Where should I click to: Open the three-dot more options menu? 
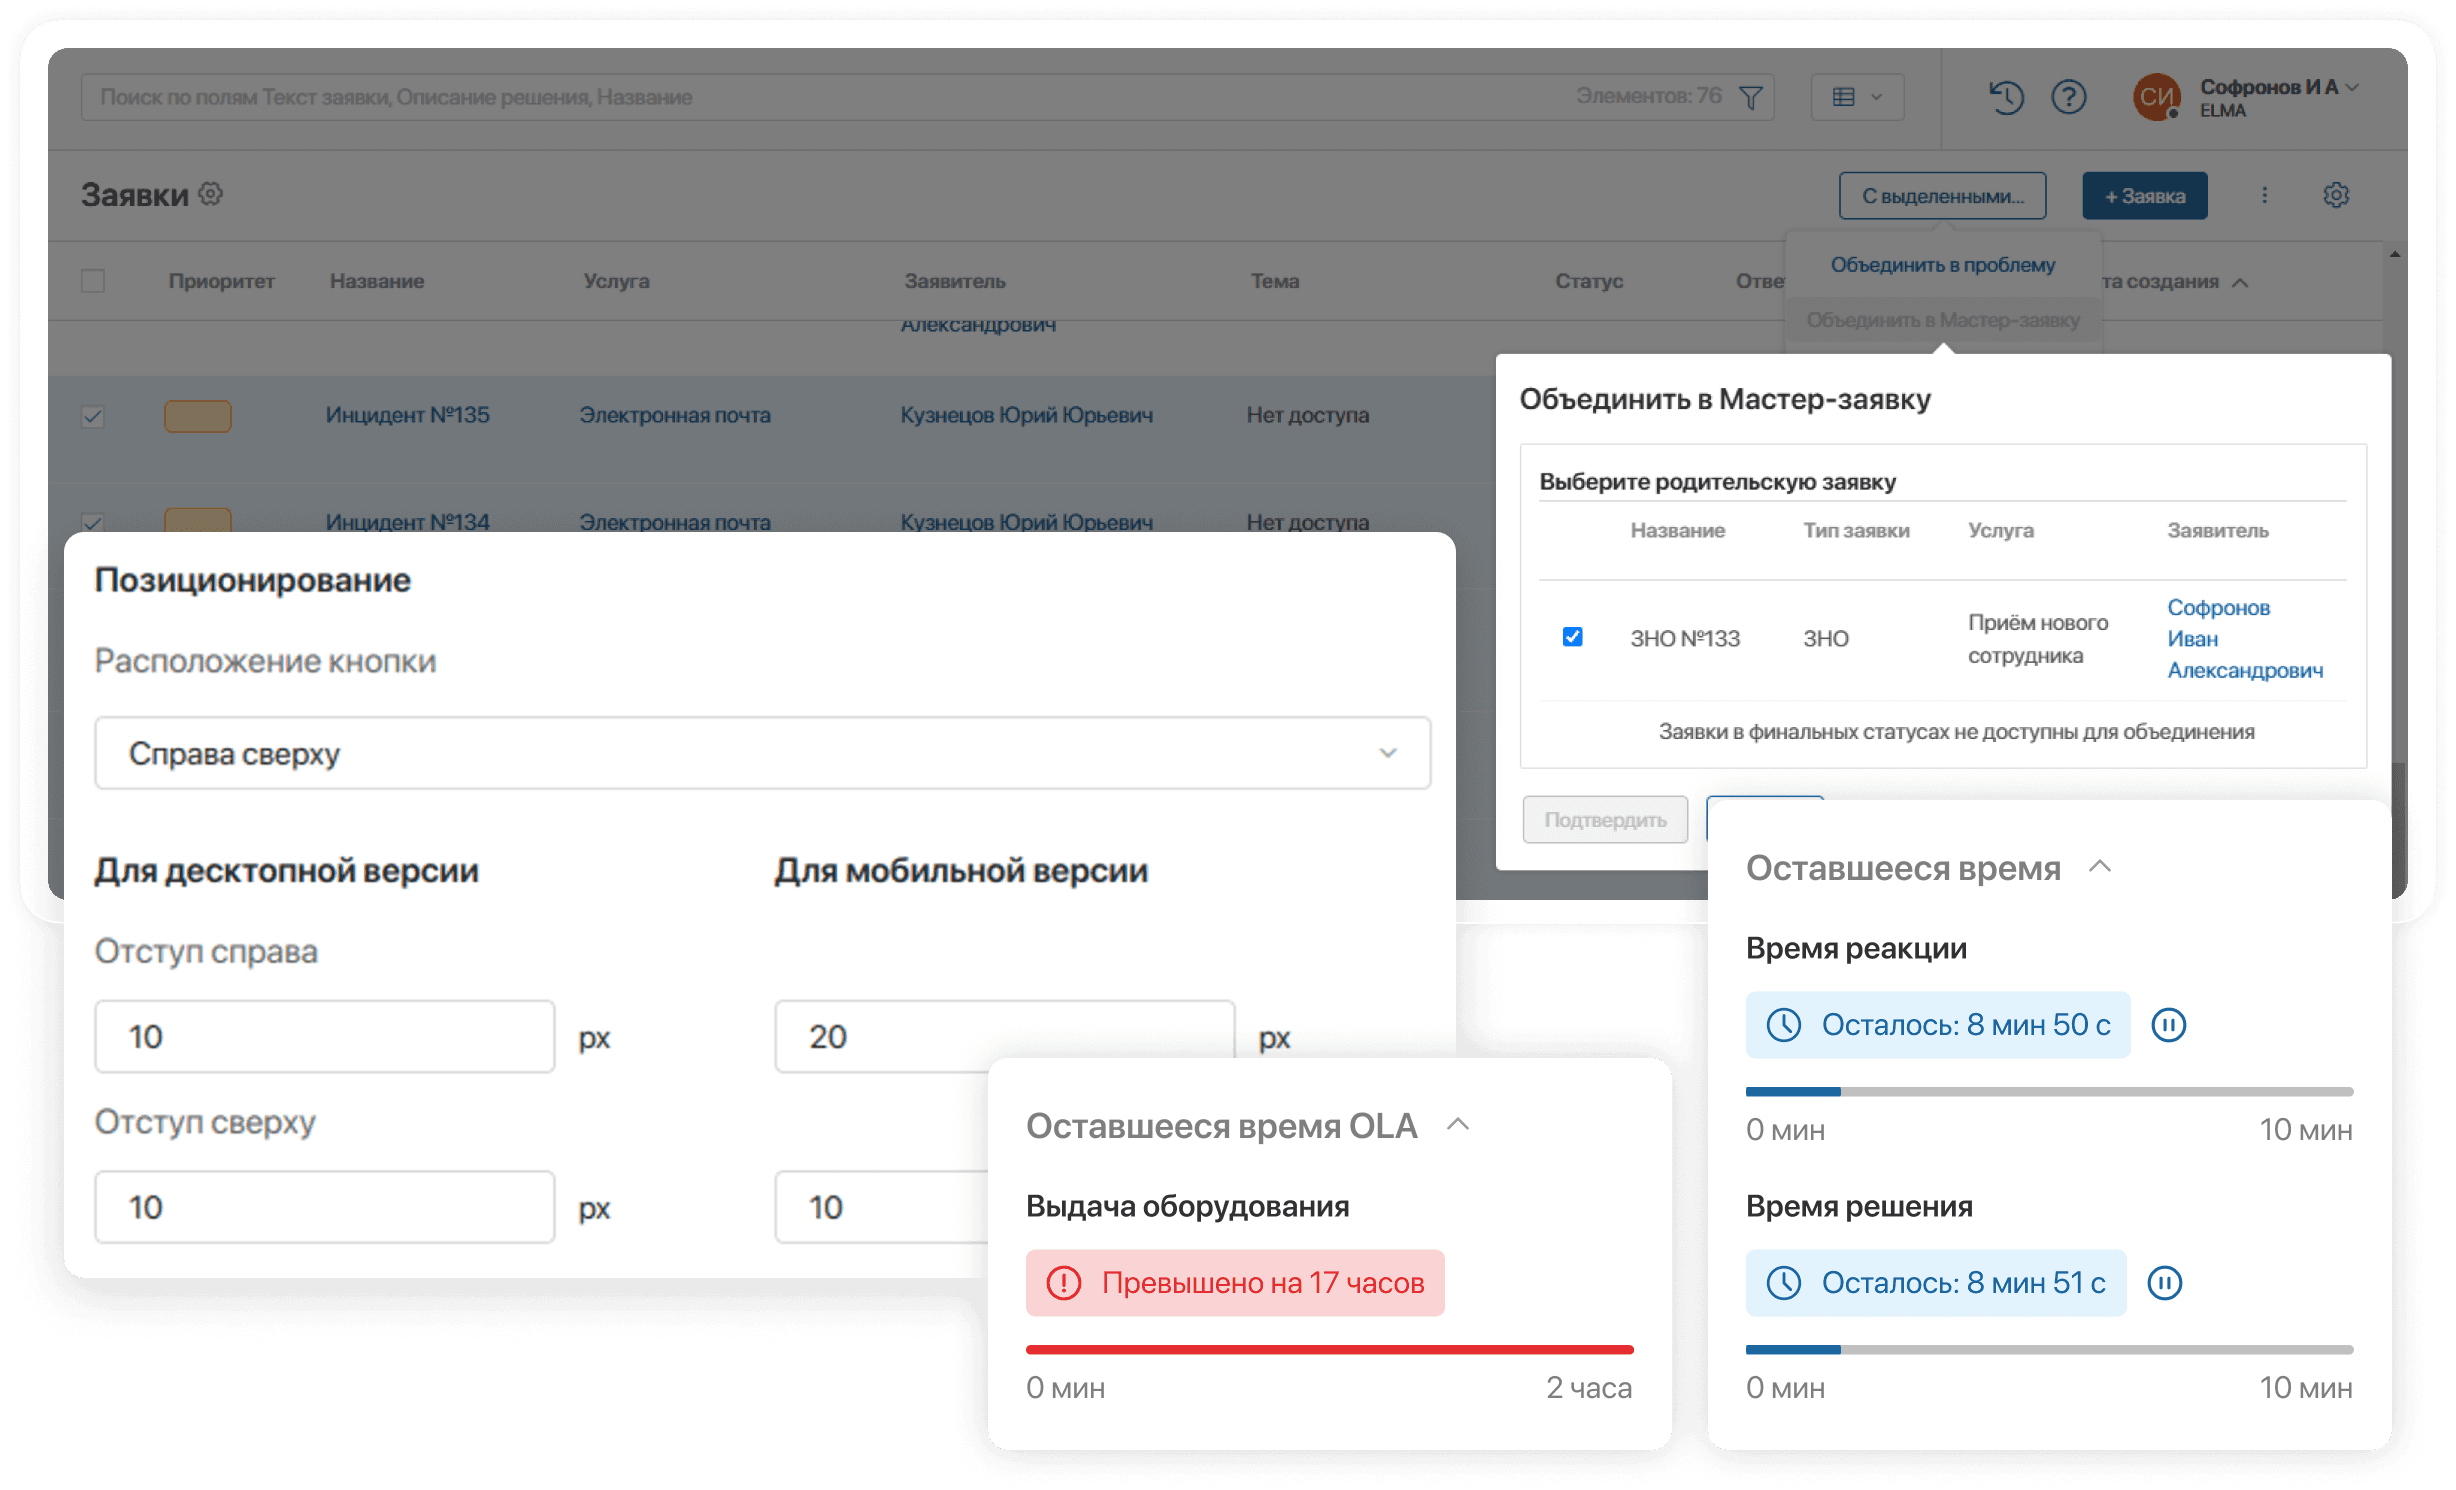click(x=2264, y=195)
